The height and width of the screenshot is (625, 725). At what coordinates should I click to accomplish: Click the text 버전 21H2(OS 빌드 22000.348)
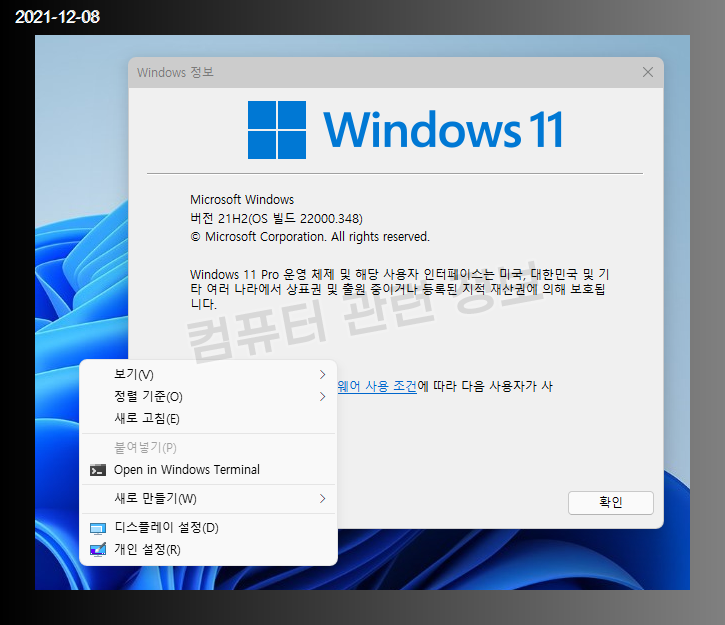276,218
